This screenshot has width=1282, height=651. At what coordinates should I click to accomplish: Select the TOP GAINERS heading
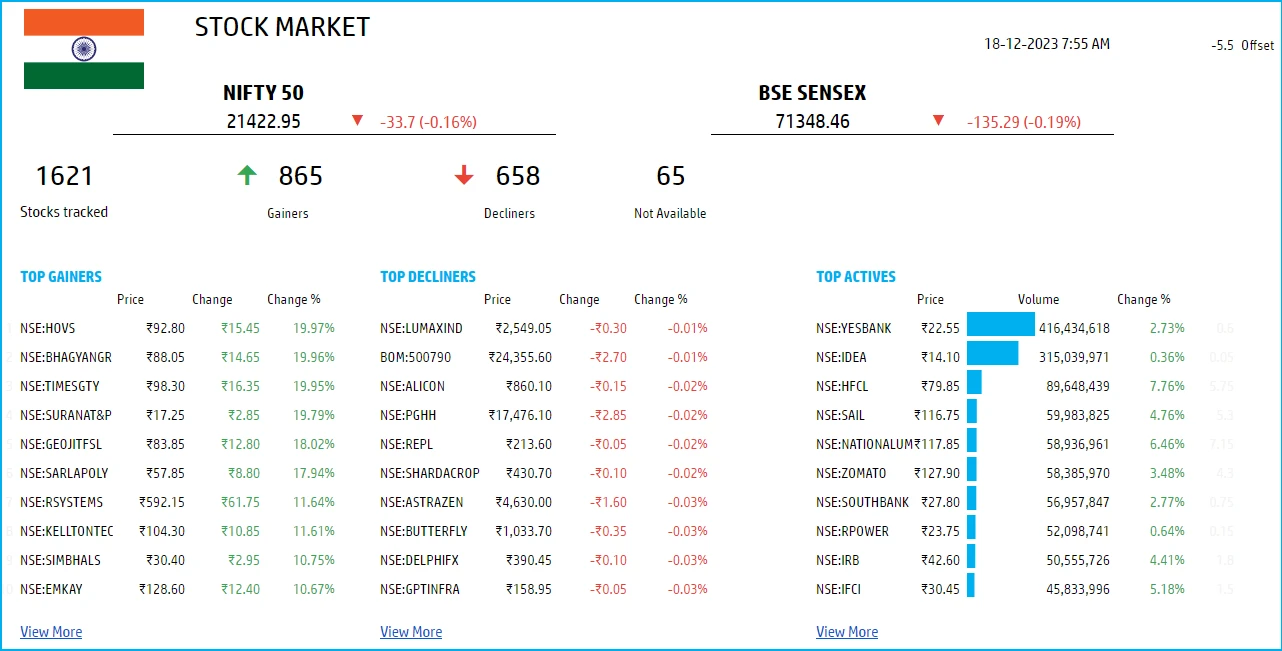tap(61, 277)
